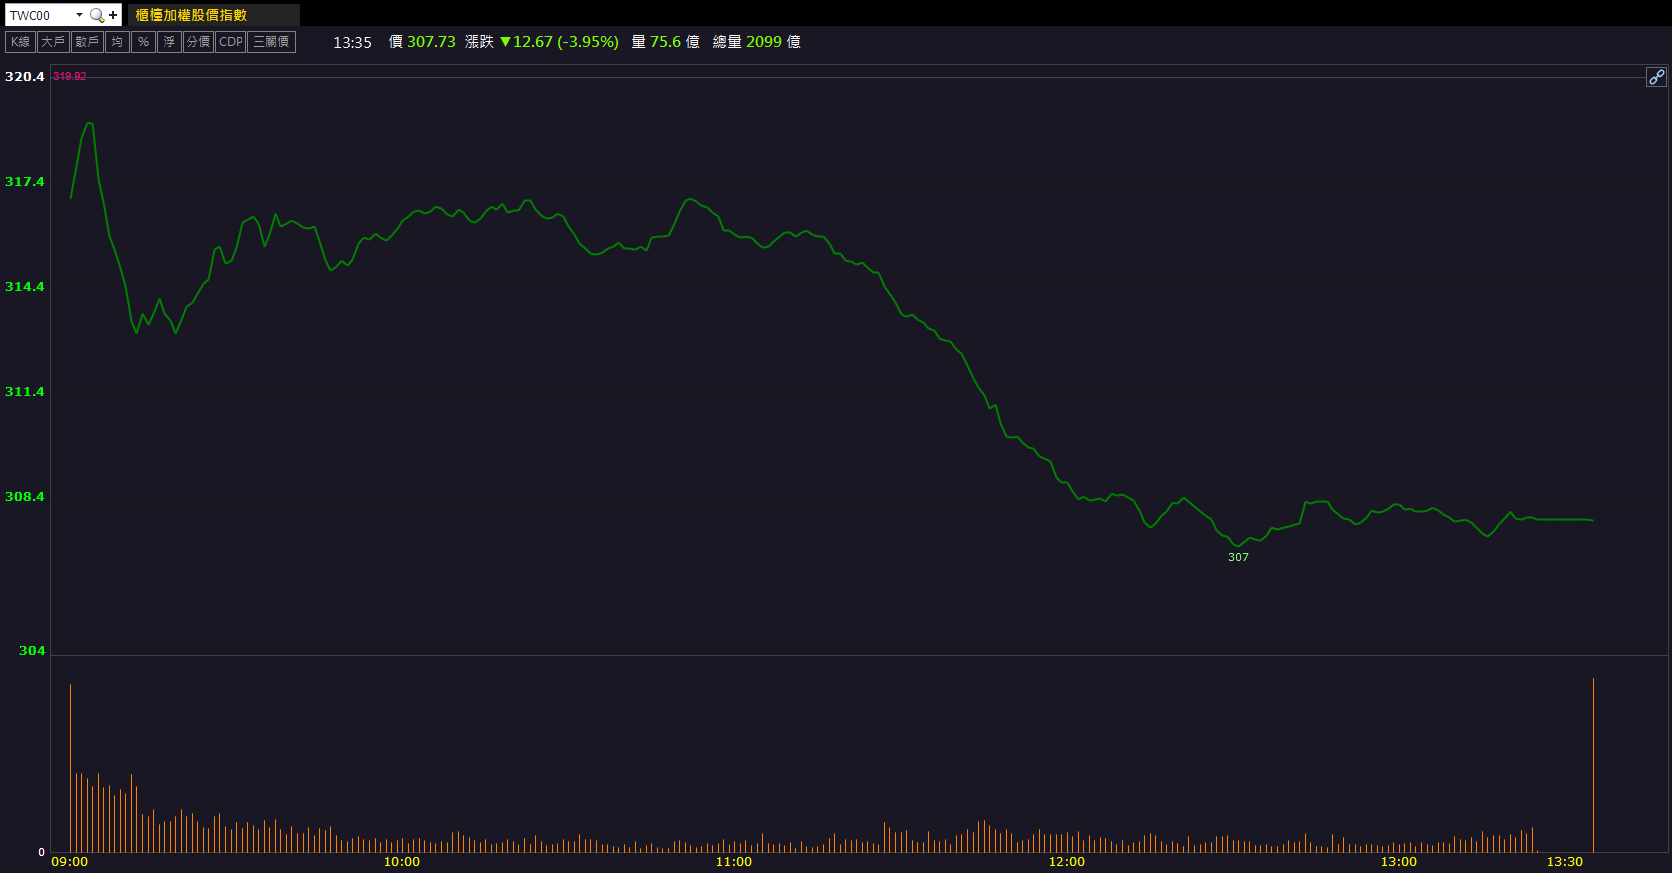This screenshot has height=873, width=1672.
Task: Click the TWC00 symbol input field
Action: point(38,15)
